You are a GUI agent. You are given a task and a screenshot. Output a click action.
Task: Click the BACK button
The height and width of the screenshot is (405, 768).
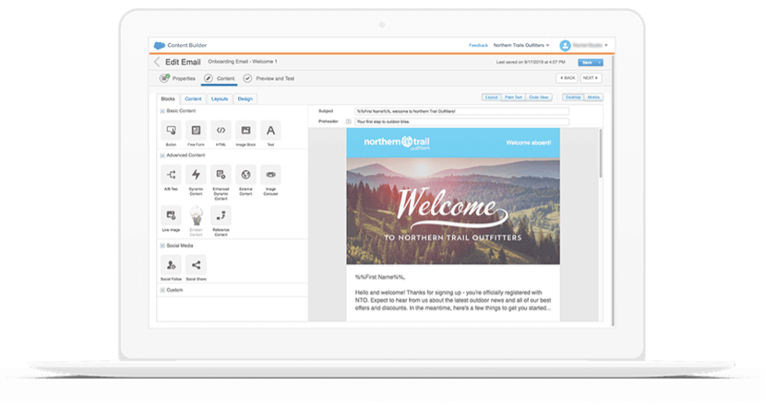coord(568,78)
